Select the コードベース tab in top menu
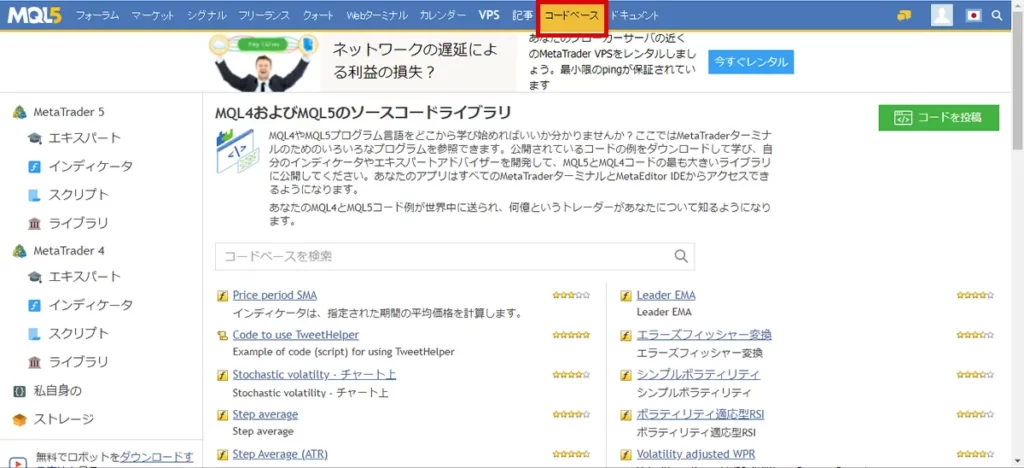The width and height of the screenshot is (1024, 468). pyautogui.click(x=572, y=16)
